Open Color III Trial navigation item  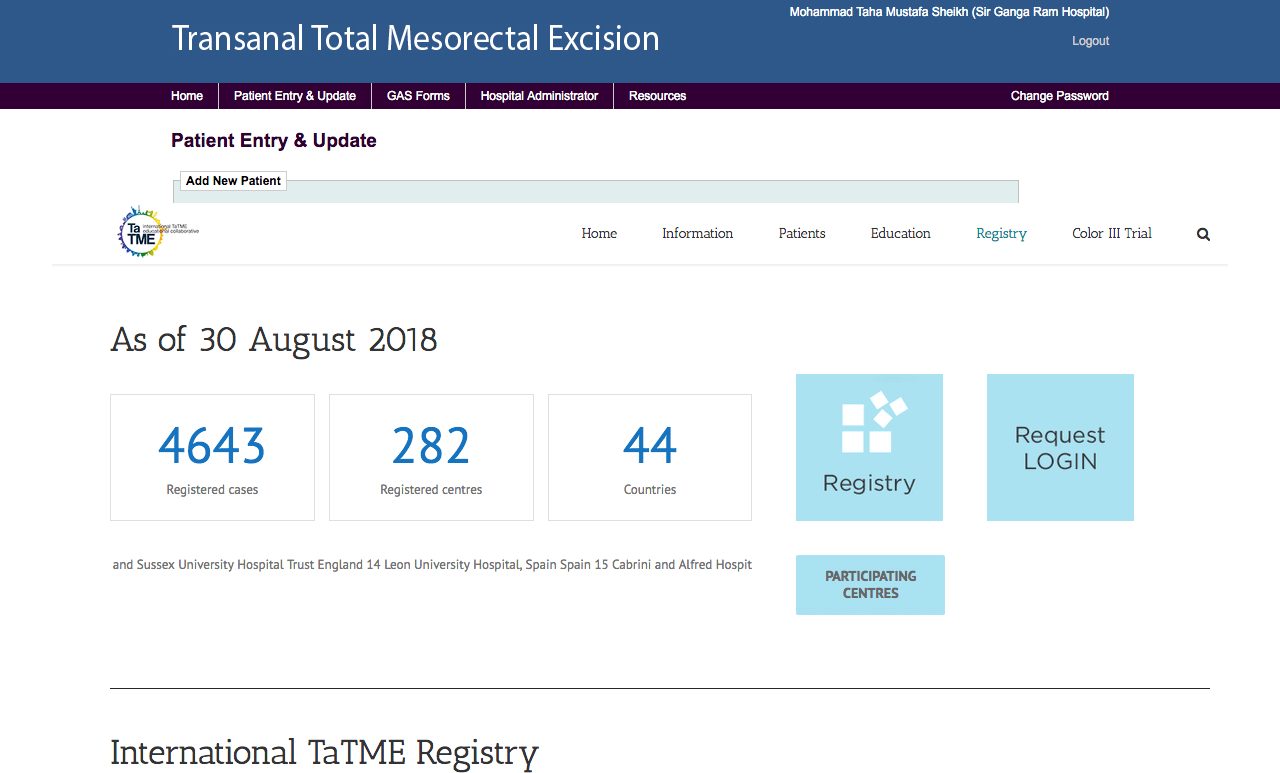point(1112,233)
